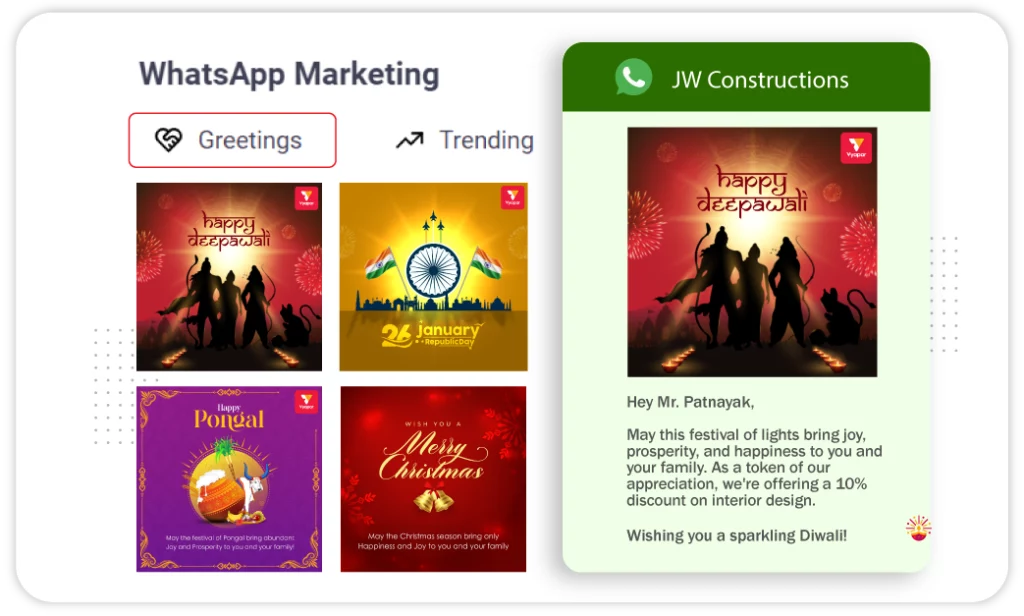Choose the Happy Pongal greeting thumbnail
The image size is (1024, 616).
229,479
